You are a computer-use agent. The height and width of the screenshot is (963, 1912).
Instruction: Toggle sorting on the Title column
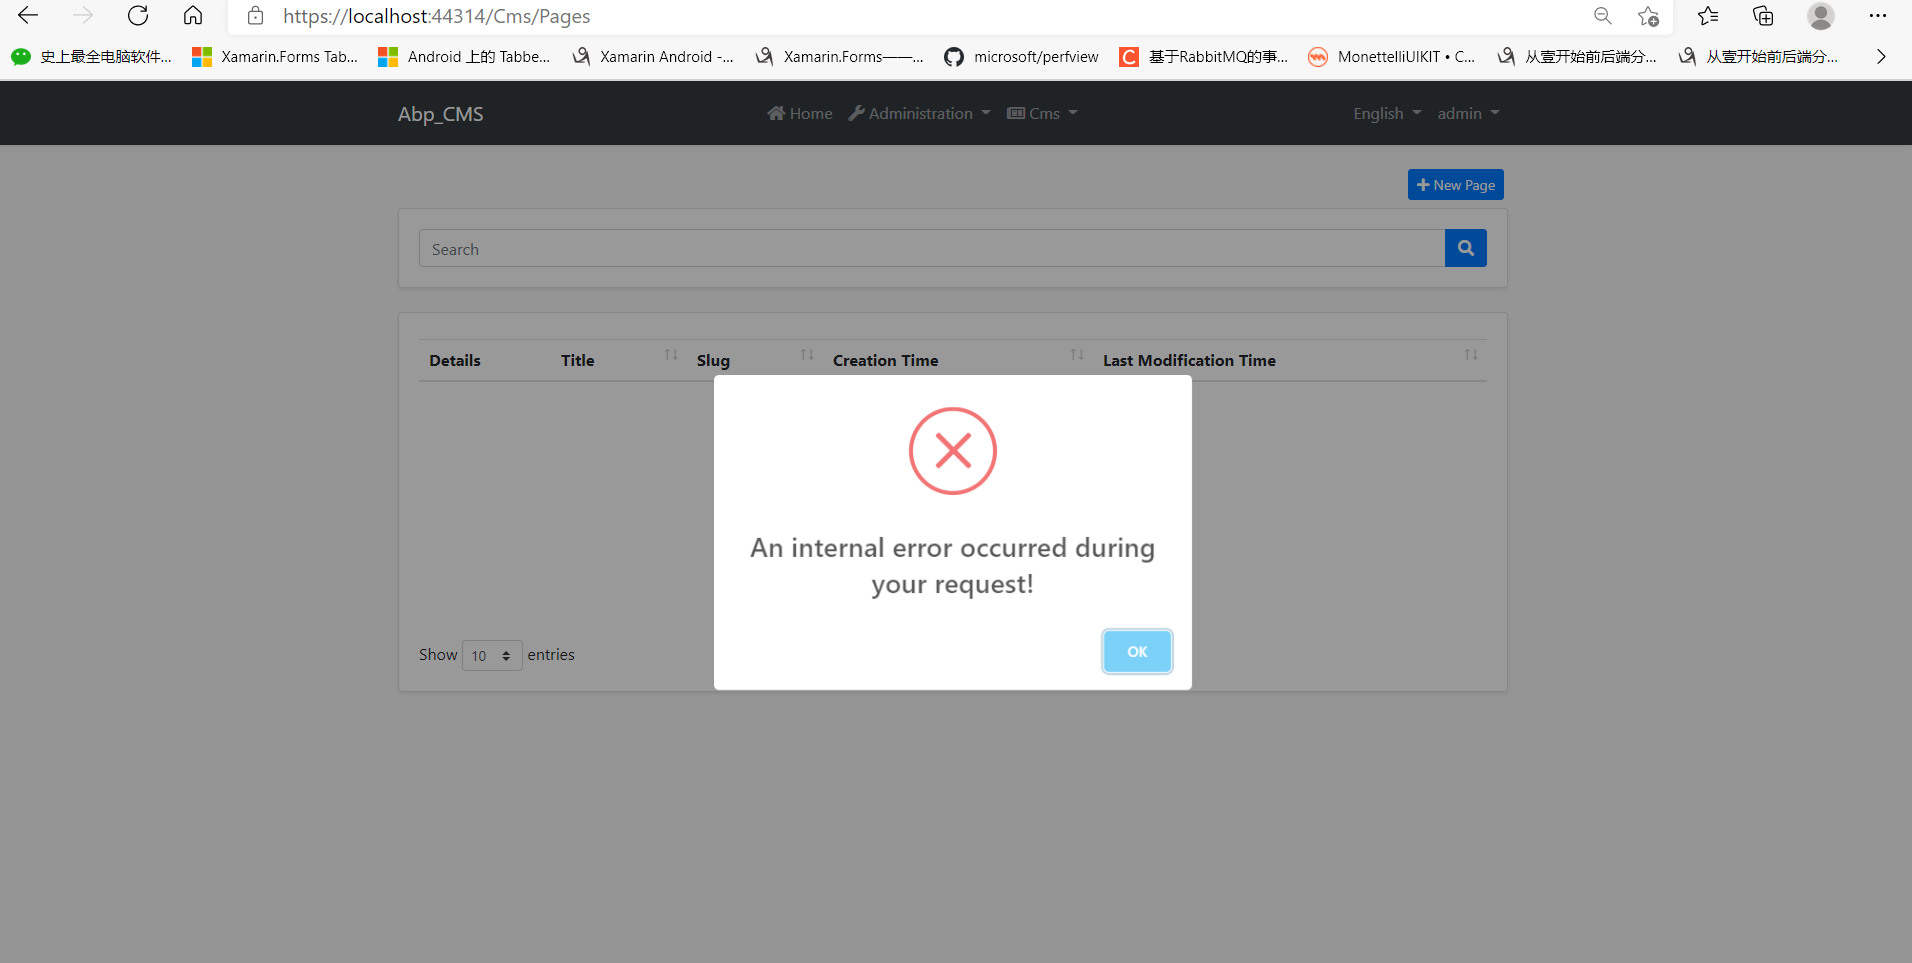(671, 355)
